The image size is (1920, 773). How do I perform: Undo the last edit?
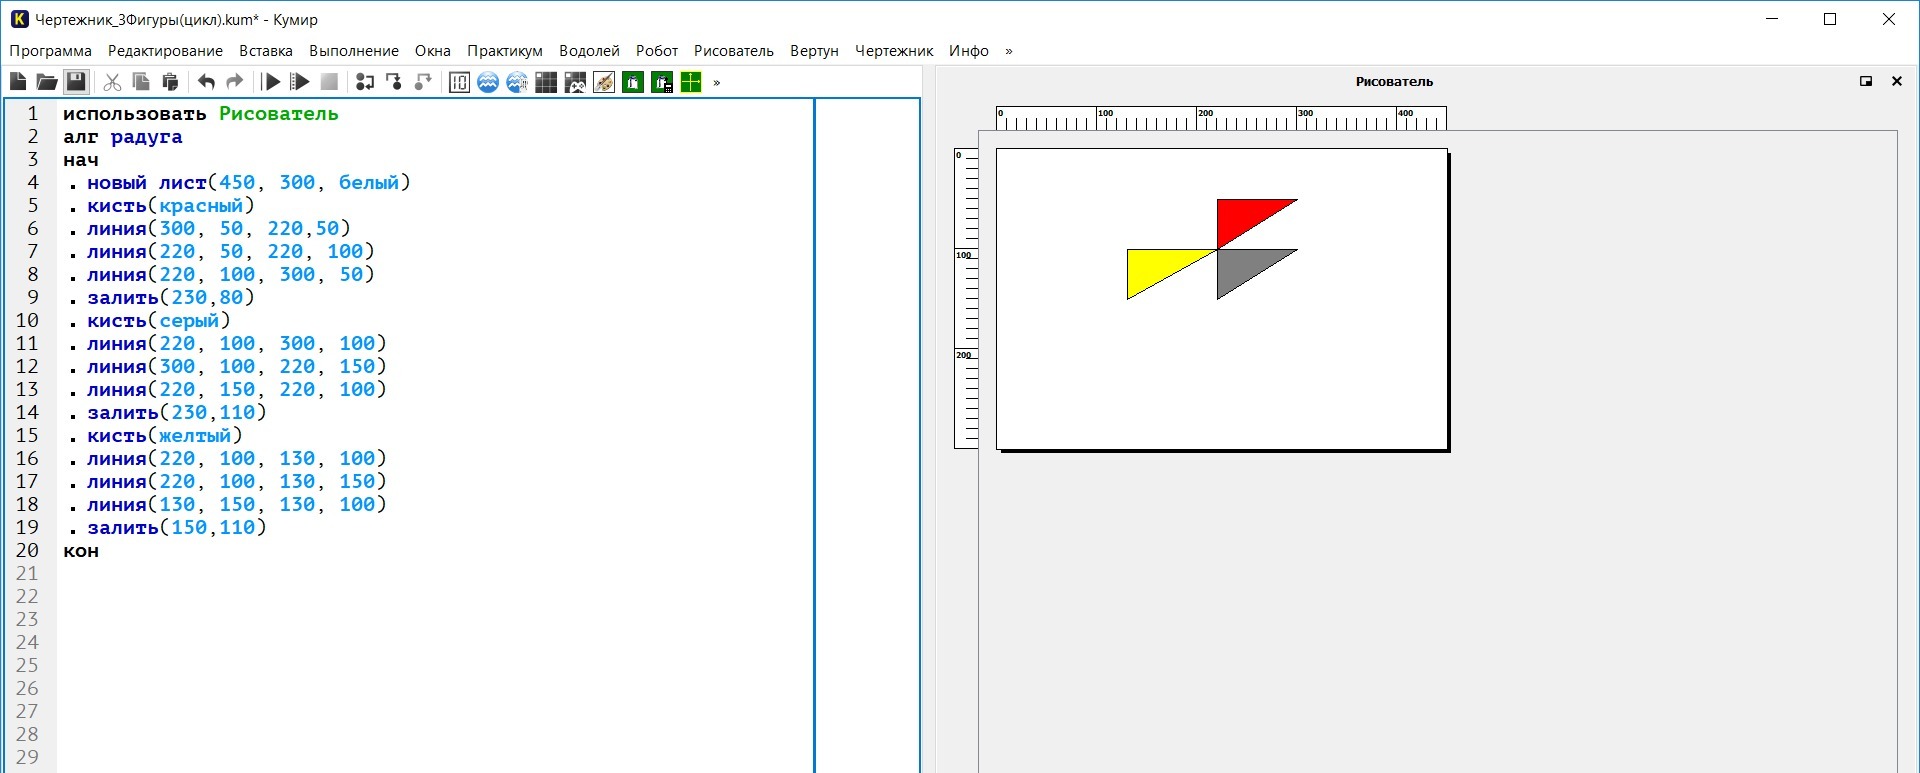pyautogui.click(x=206, y=82)
